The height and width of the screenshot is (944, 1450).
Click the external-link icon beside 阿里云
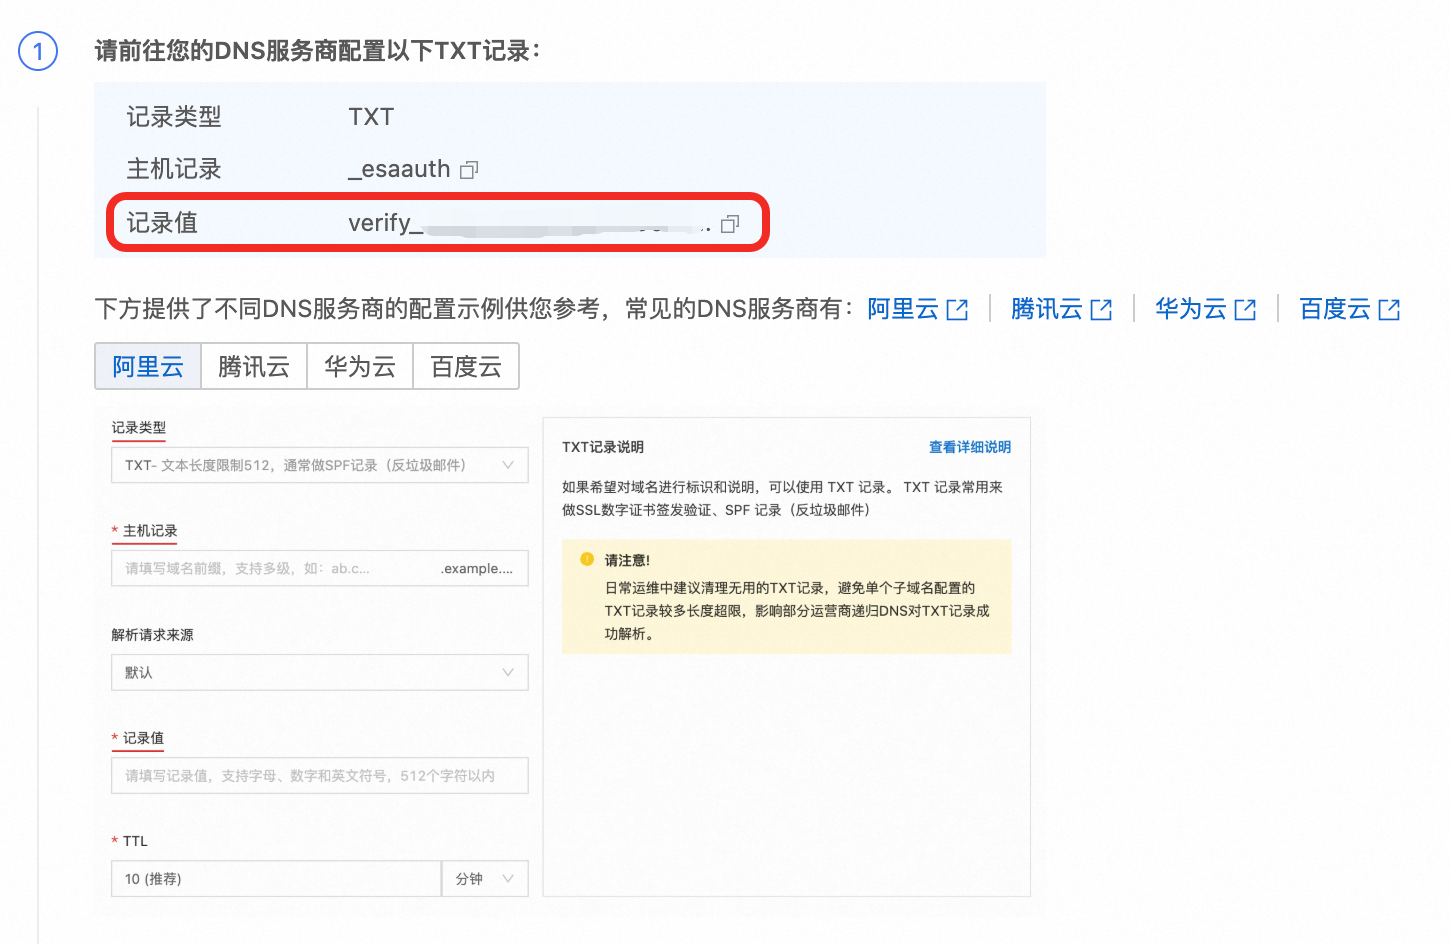[x=957, y=310]
